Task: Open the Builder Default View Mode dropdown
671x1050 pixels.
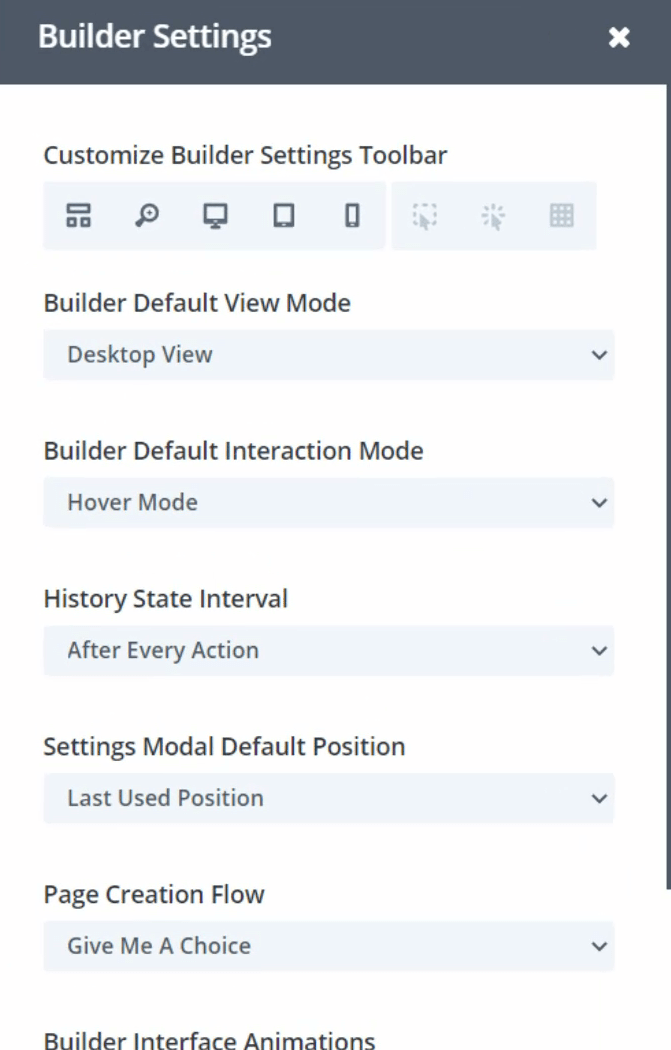Action: [328, 355]
